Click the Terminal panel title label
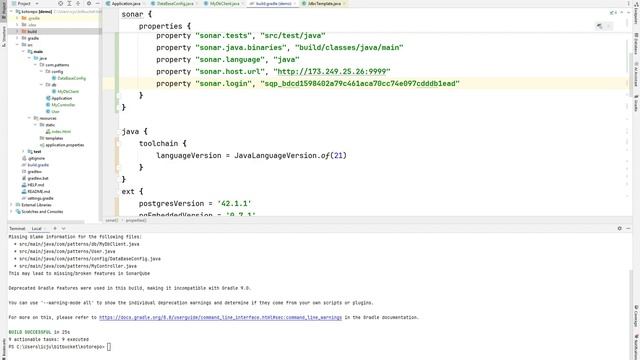Screen dimensions: 640x360 pyautogui.click(x=17, y=229)
